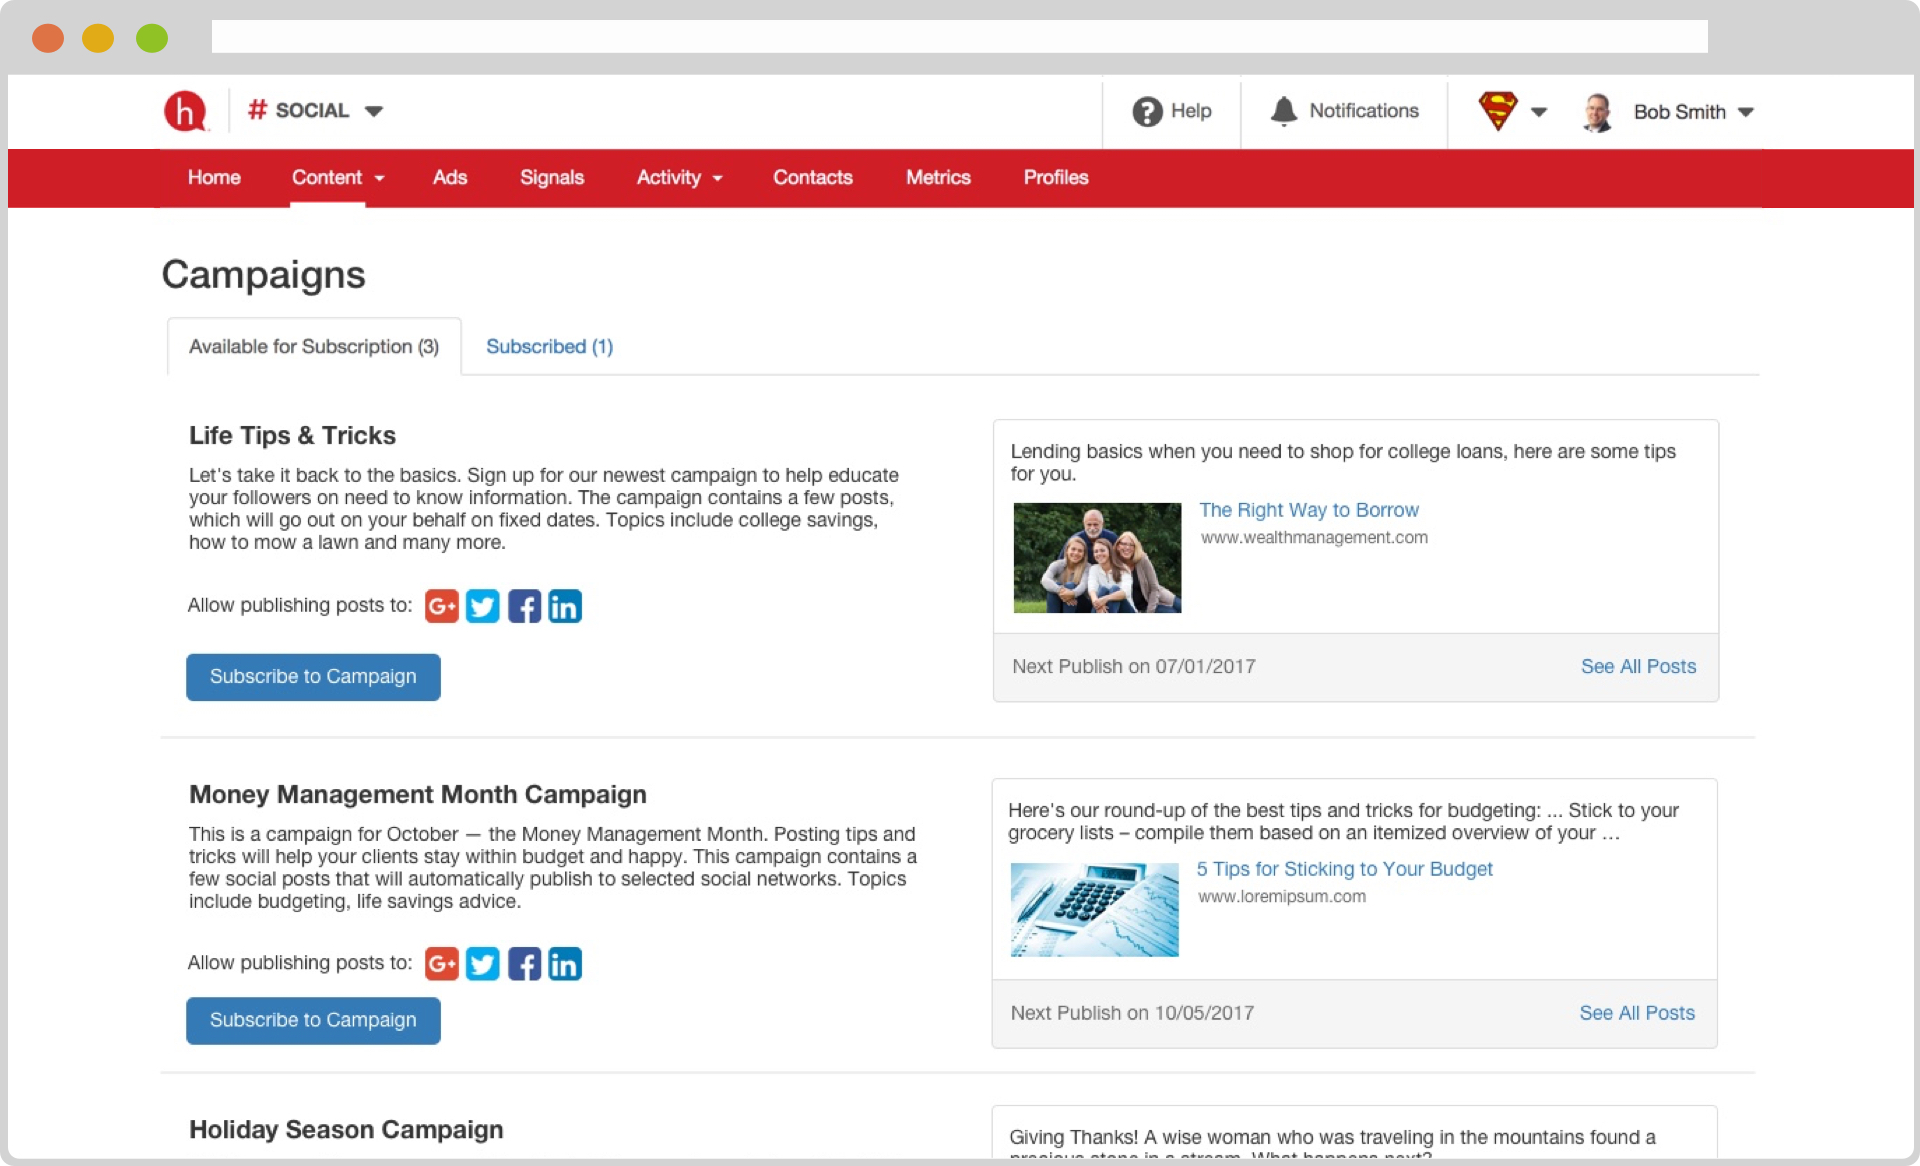Screen dimensions: 1920x1166
Task: Go to the Home menu item
Action: (x=214, y=177)
